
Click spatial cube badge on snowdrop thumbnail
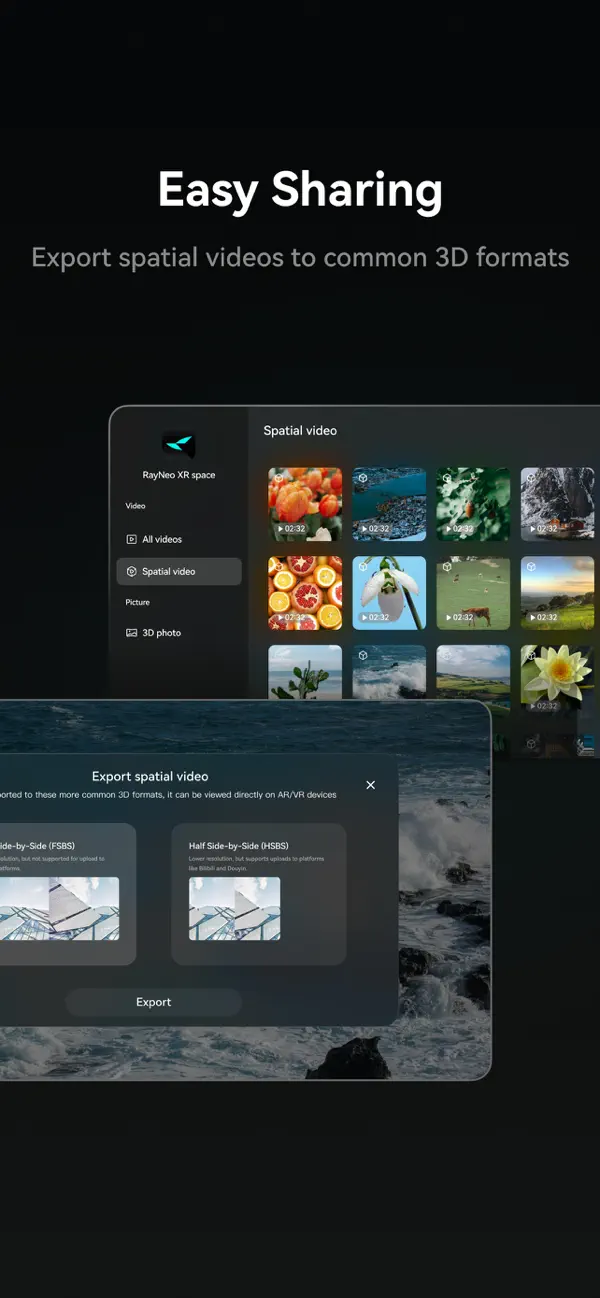click(363, 567)
